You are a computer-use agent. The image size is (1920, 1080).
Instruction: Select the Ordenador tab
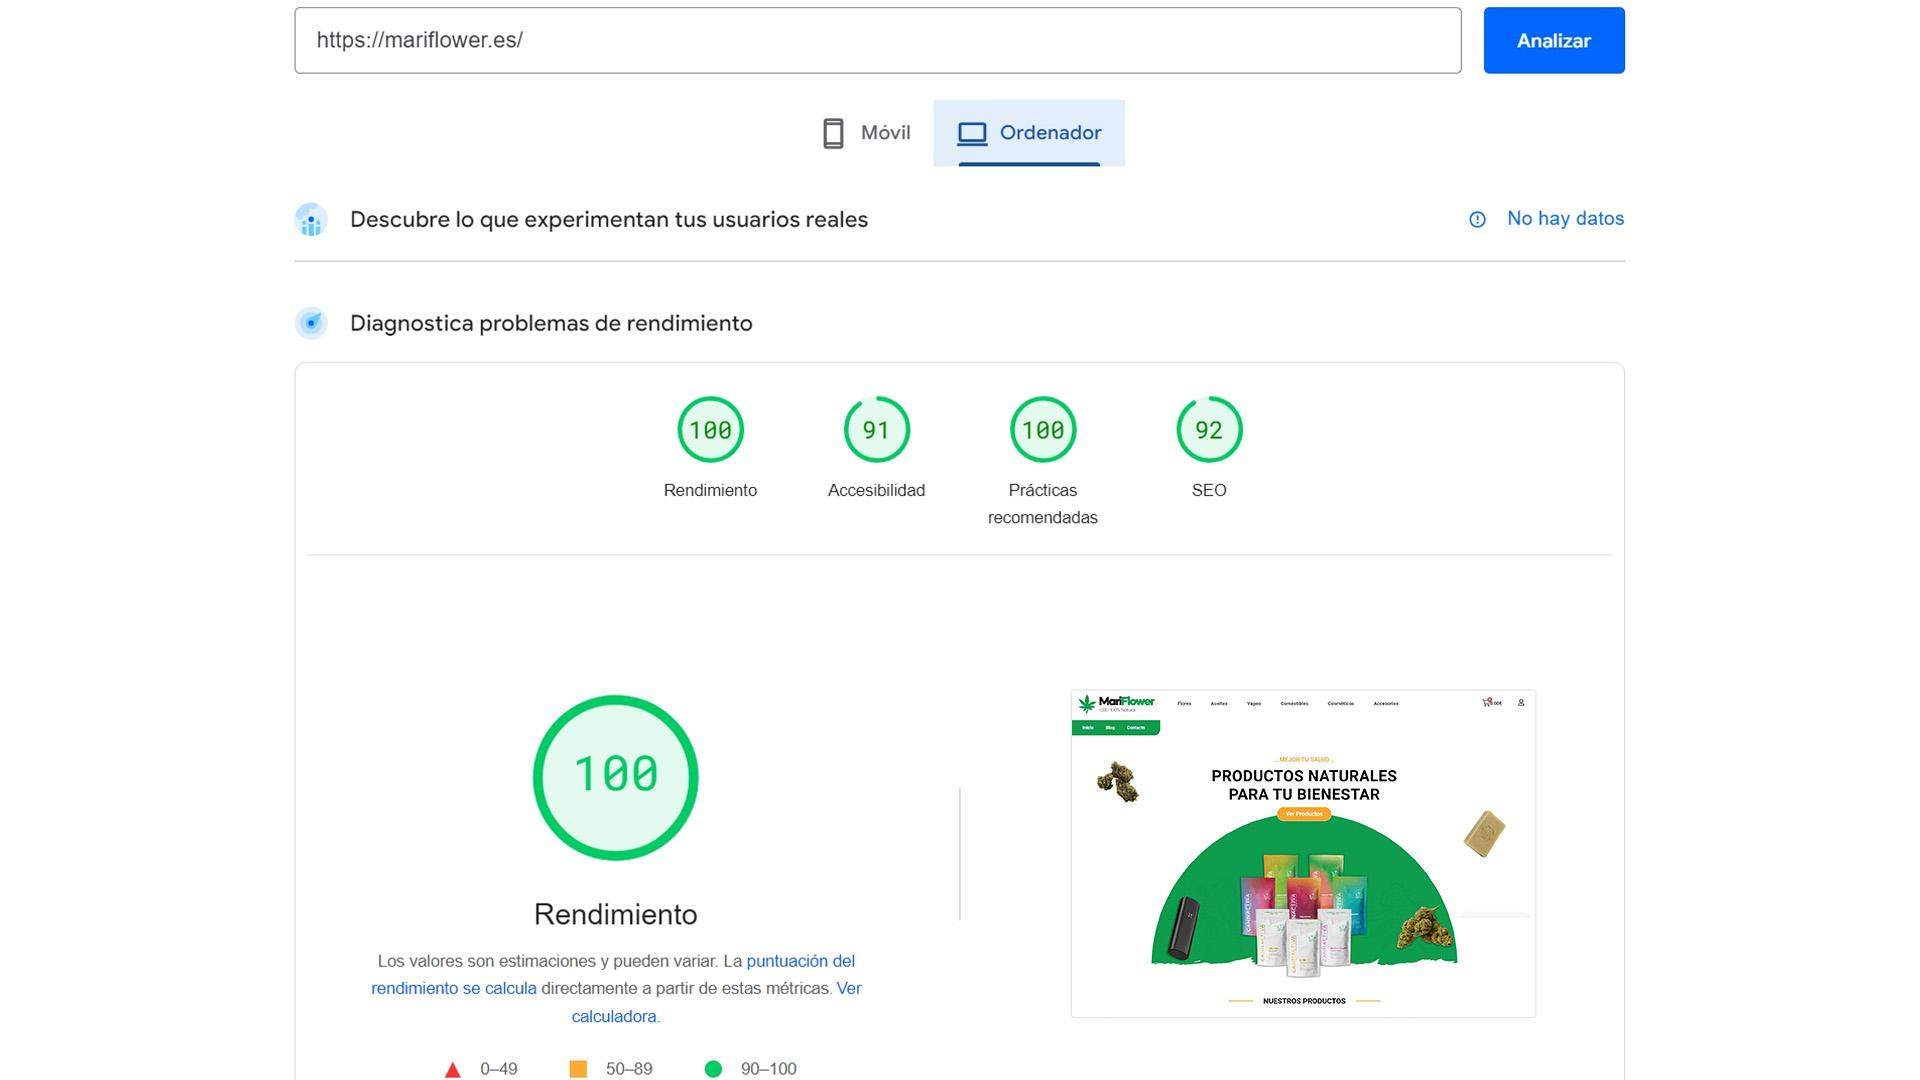(x=1029, y=133)
